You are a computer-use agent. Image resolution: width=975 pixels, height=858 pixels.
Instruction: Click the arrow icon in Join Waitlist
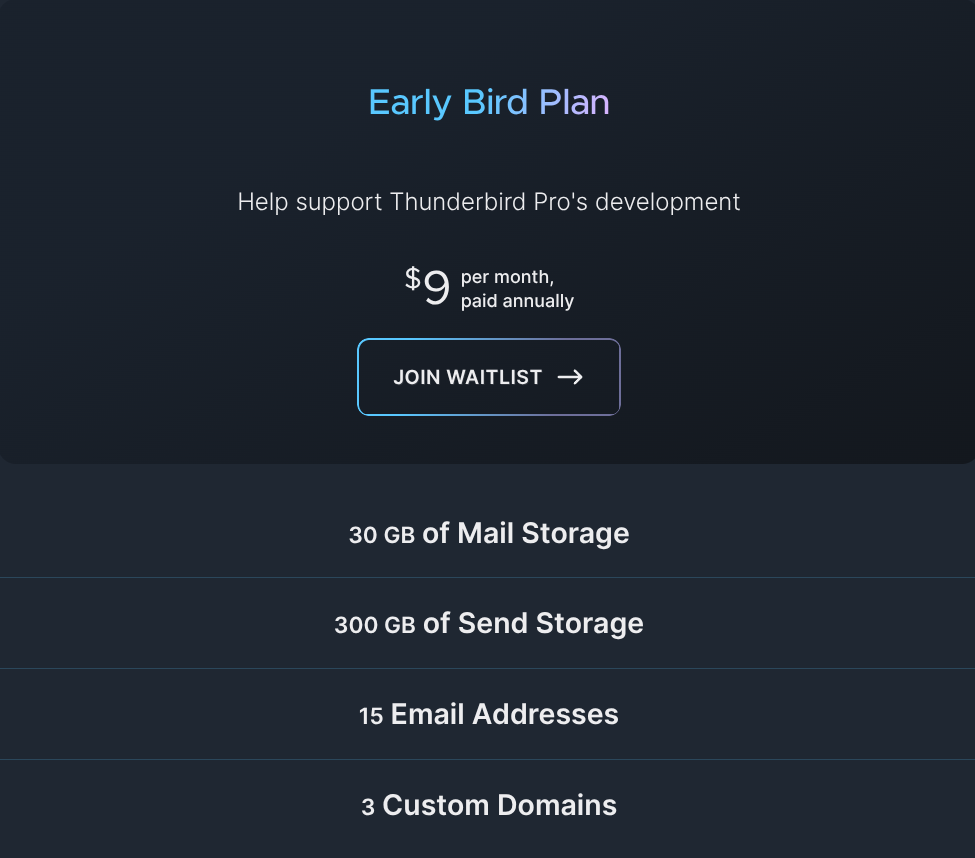(570, 377)
